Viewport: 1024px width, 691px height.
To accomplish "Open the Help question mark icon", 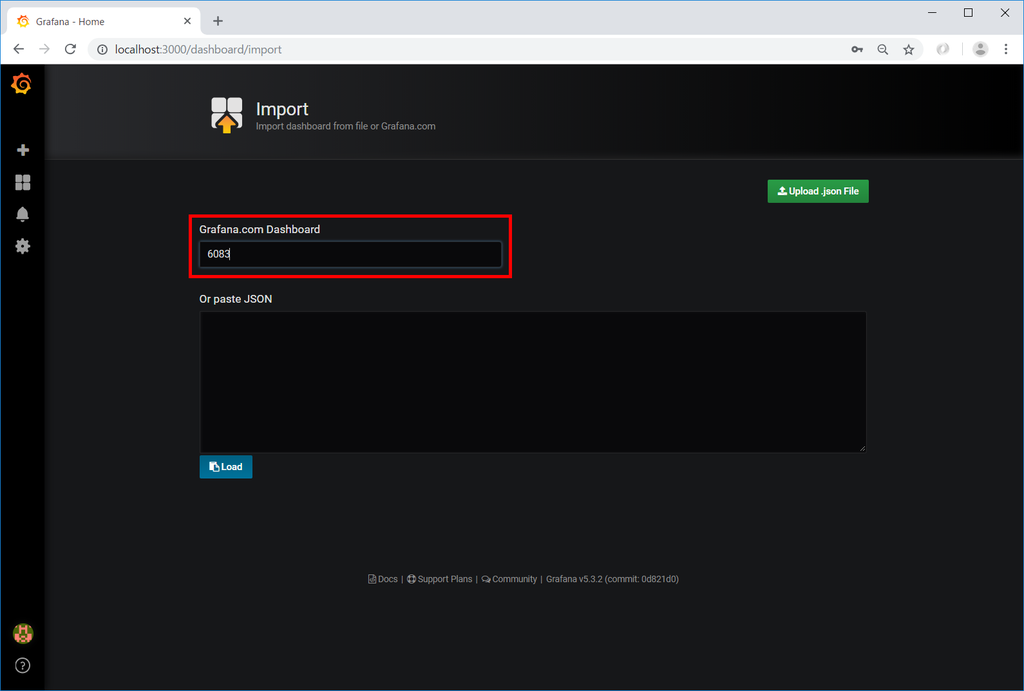I will (x=23, y=666).
